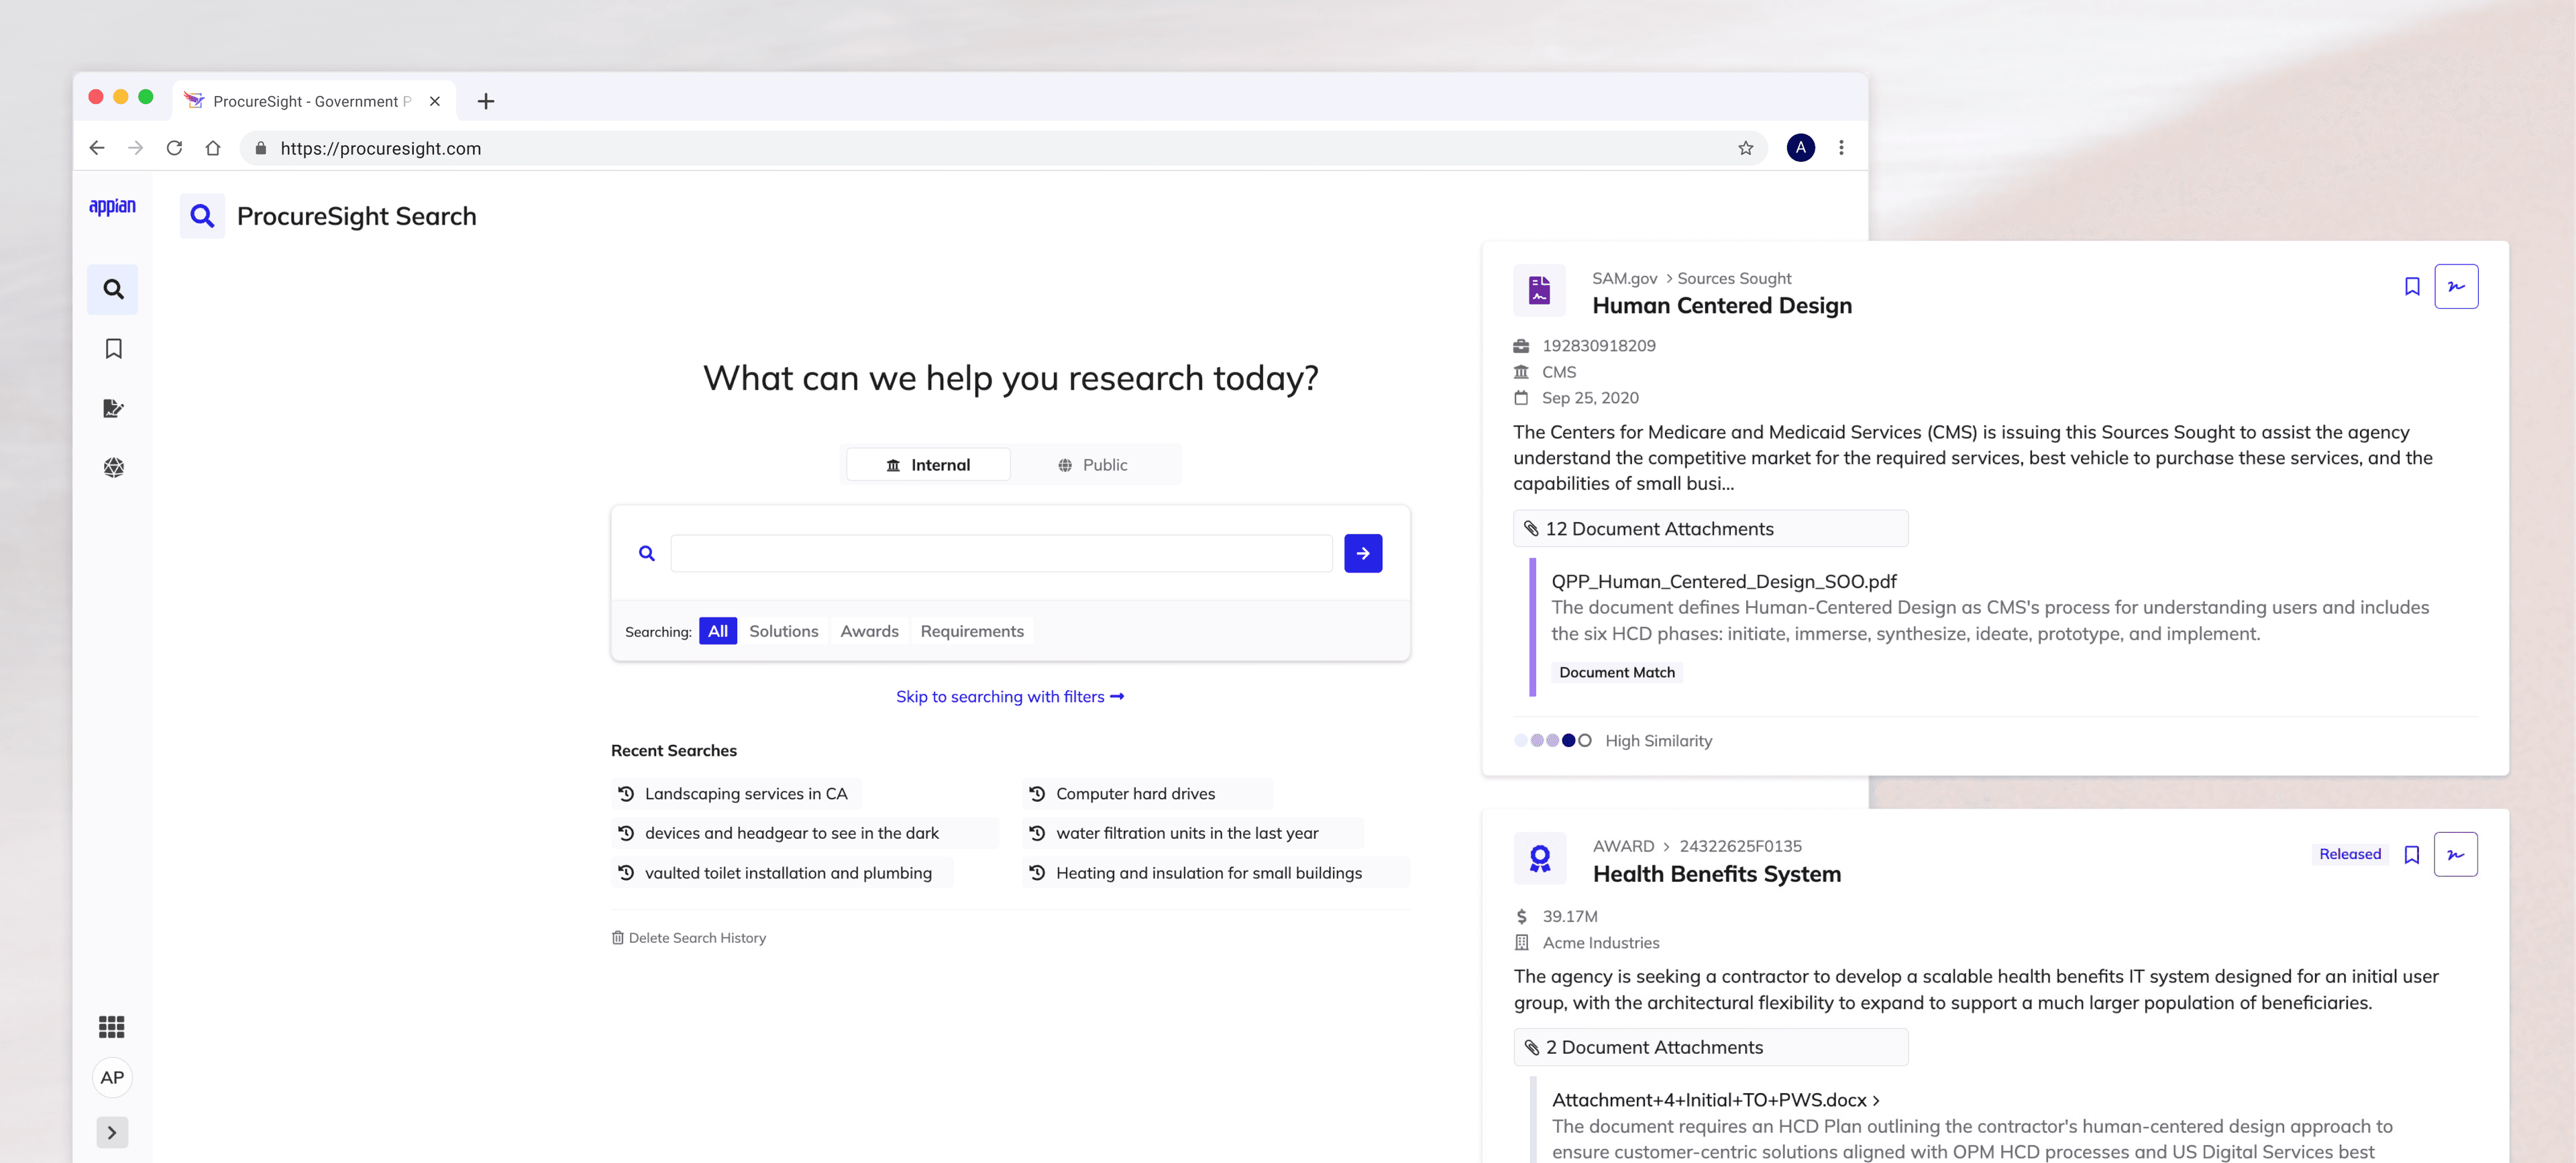Expand 12 Document Attachments section
Screen dimensions: 2576x1163
pos(1709,529)
